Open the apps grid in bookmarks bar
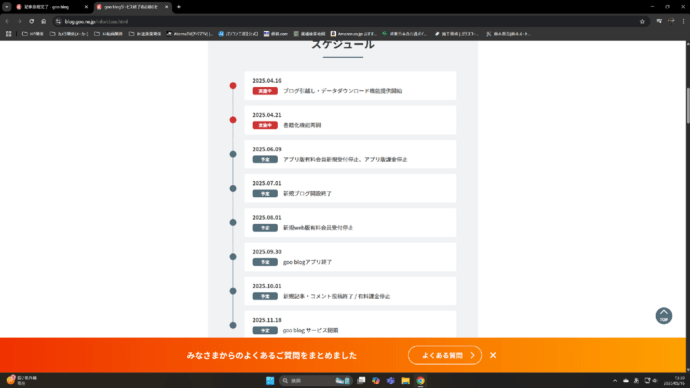The width and height of the screenshot is (690, 388). [8, 33]
